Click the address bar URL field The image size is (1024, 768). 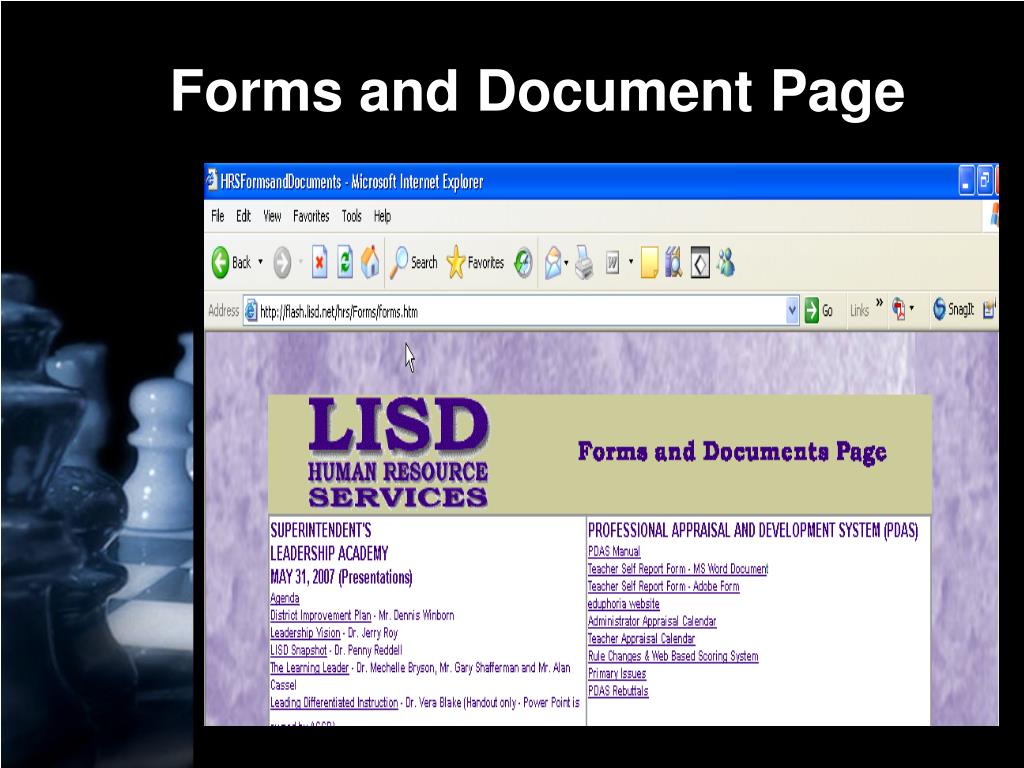pyautogui.click(x=520, y=312)
